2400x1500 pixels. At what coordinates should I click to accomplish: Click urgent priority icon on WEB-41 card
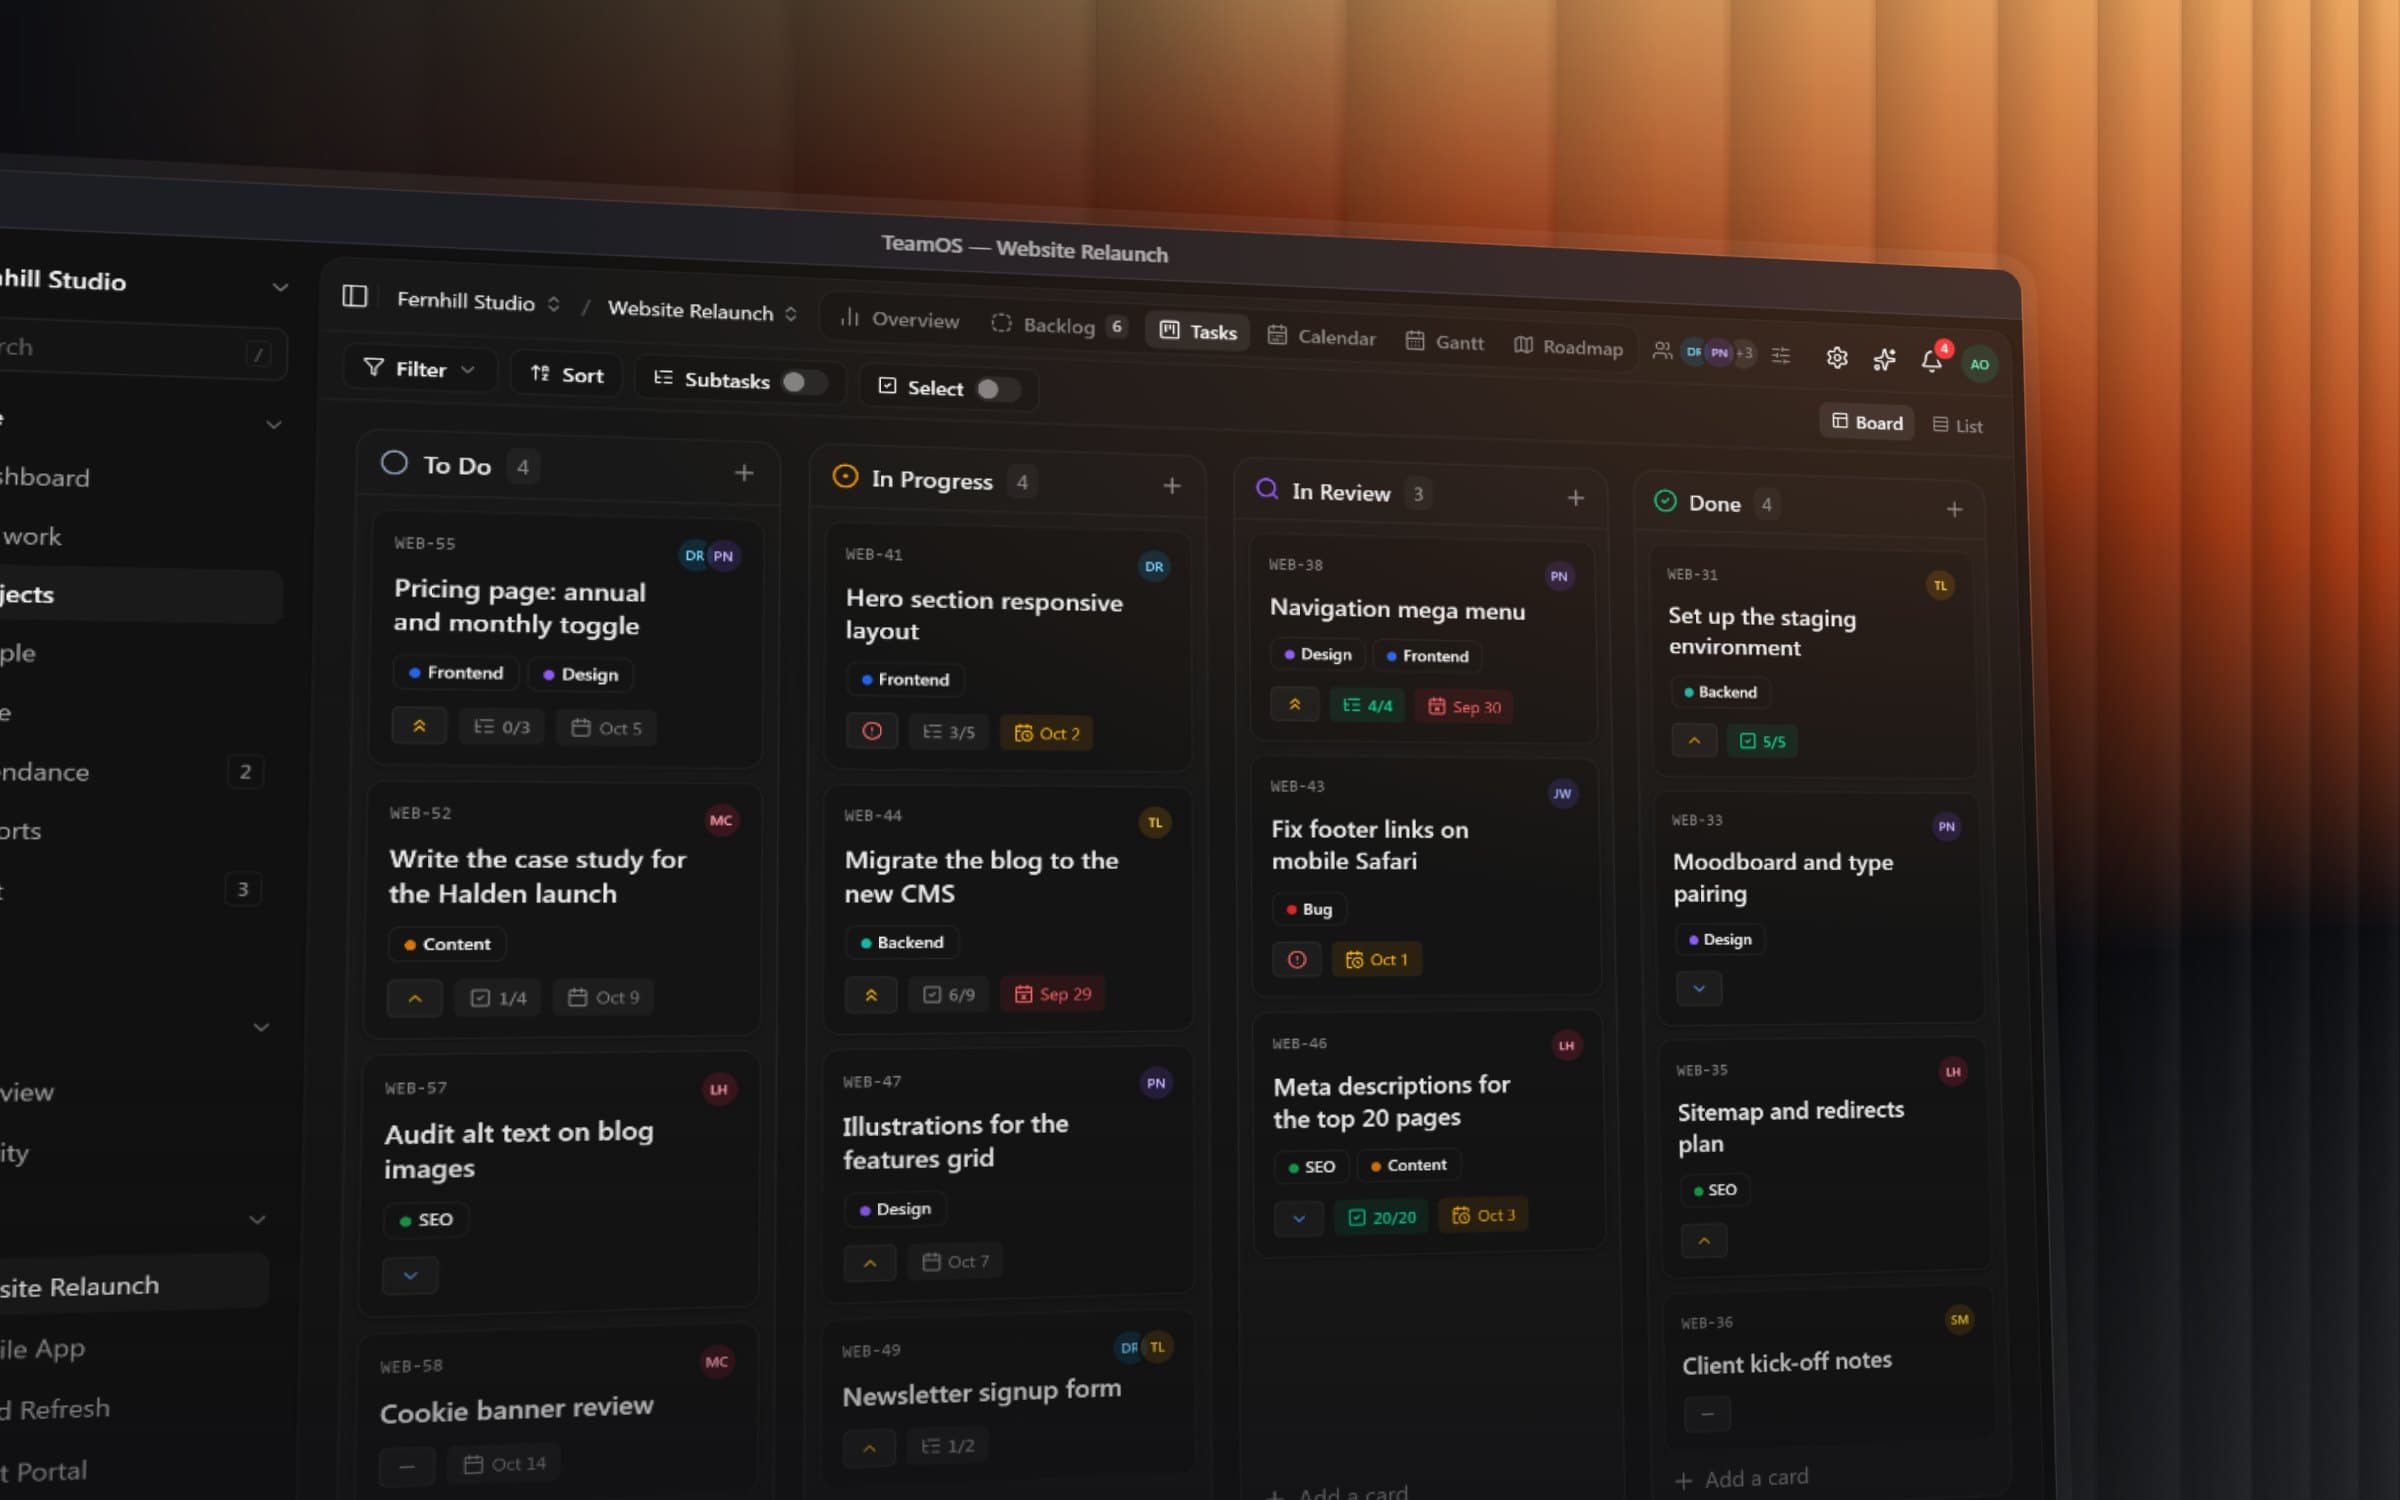pyautogui.click(x=872, y=731)
